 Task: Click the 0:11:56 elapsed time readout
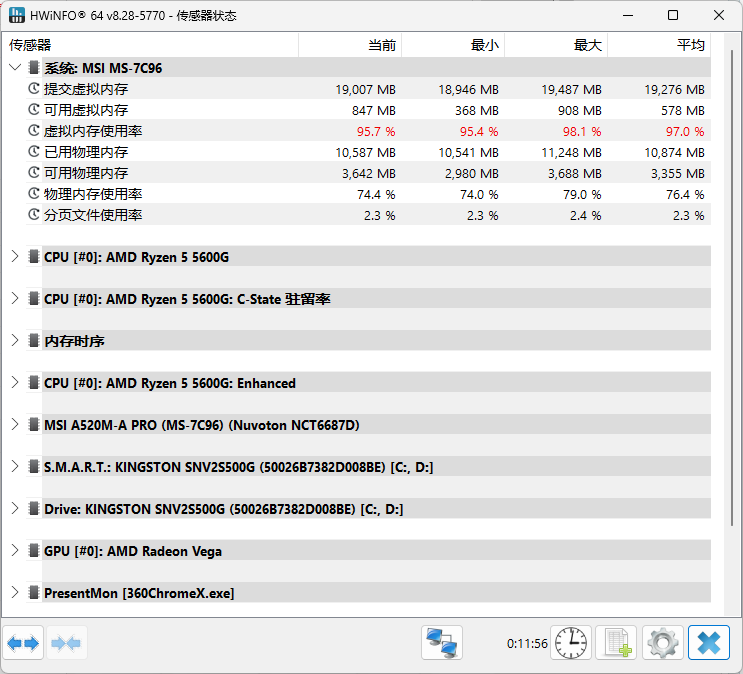click(527, 644)
